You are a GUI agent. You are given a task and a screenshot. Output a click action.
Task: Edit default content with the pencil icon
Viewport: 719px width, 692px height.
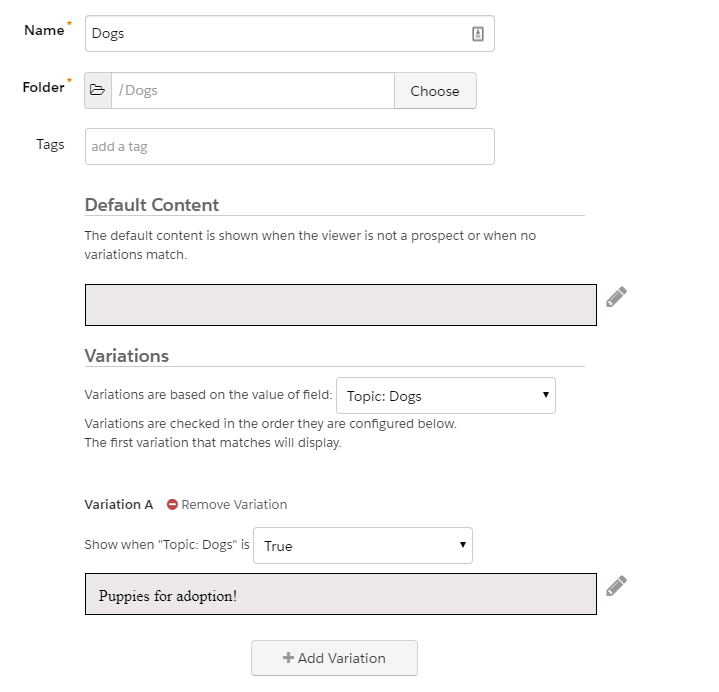coord(616,297)
